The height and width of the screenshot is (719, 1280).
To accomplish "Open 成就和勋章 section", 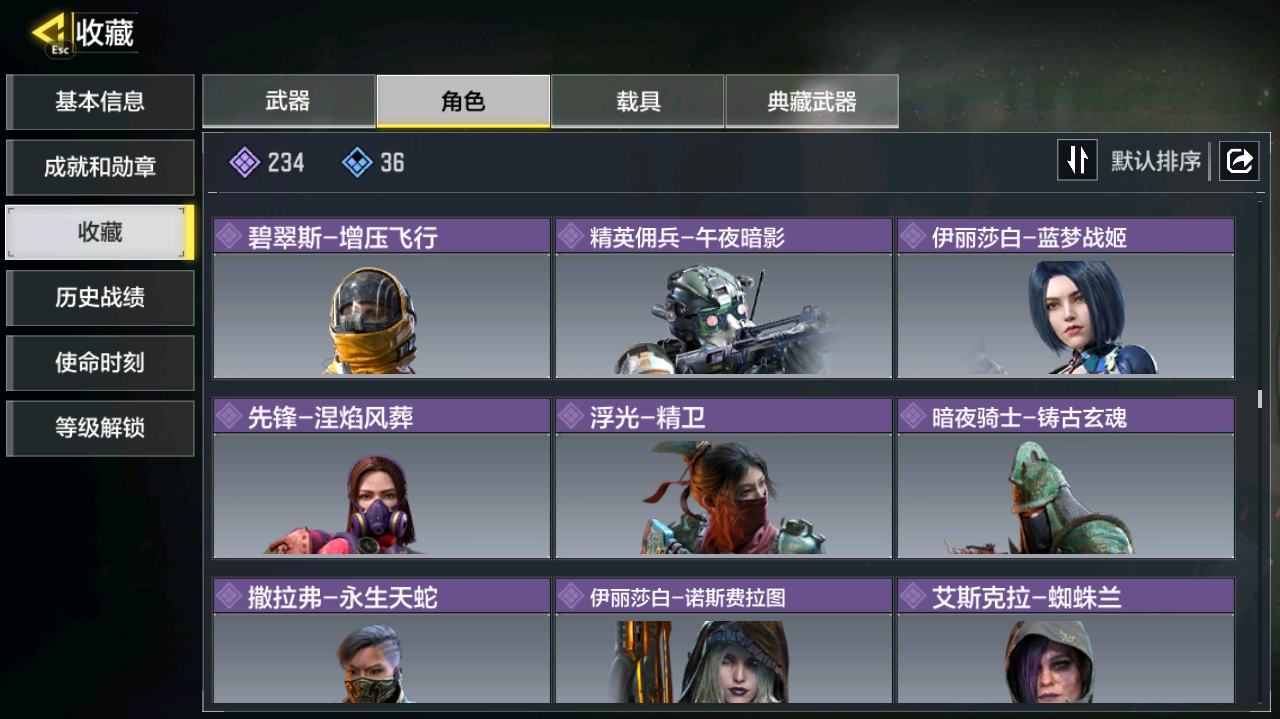I will pos(100,167).
